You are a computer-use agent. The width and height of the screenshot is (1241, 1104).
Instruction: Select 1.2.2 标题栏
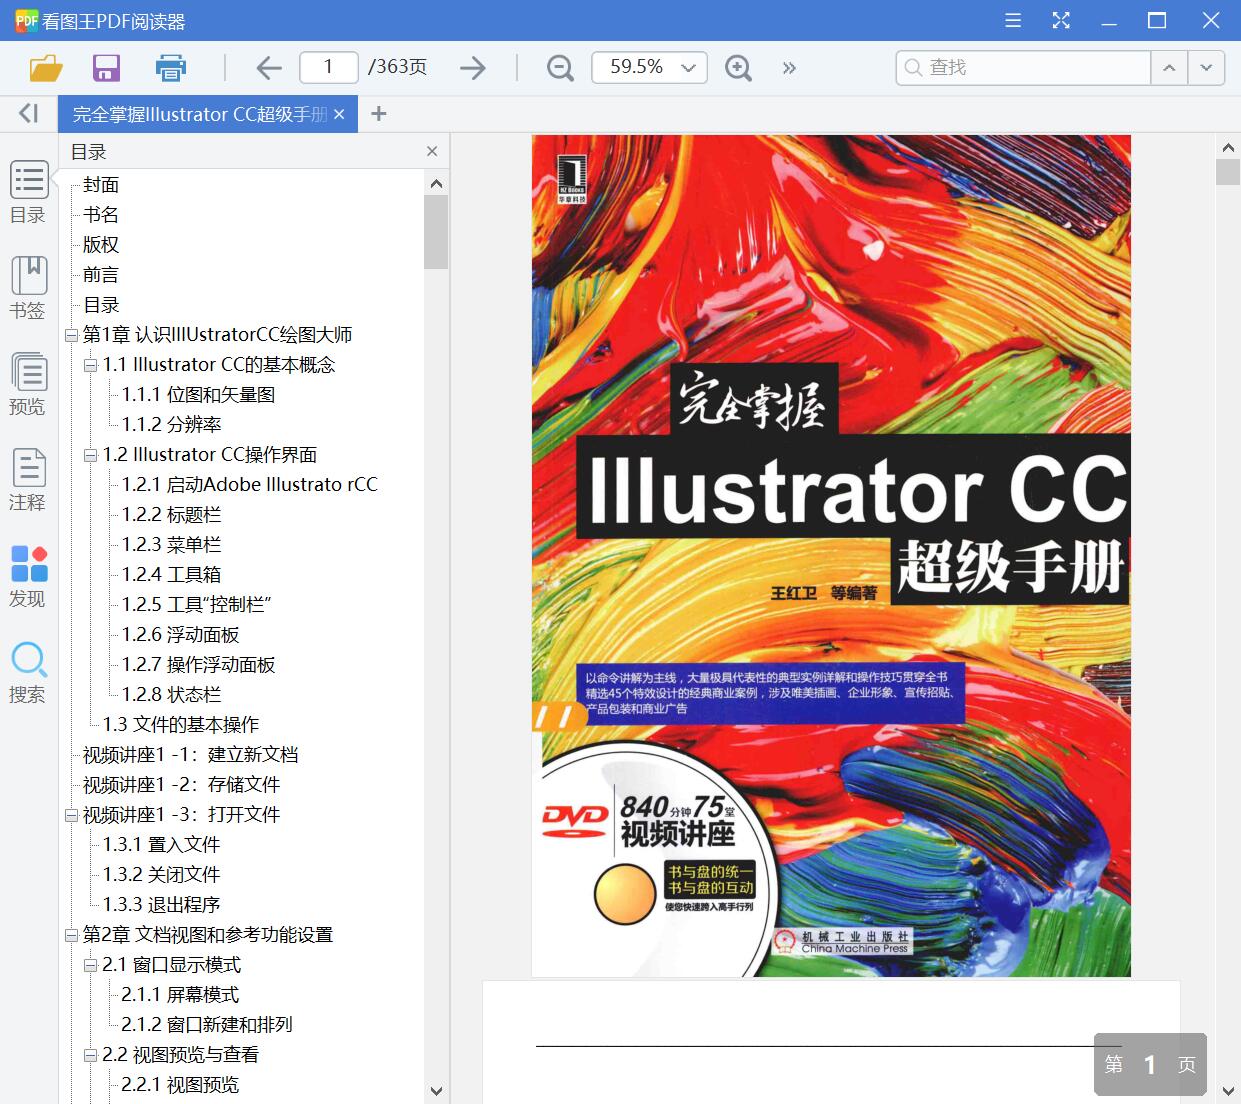pos(171,515)
